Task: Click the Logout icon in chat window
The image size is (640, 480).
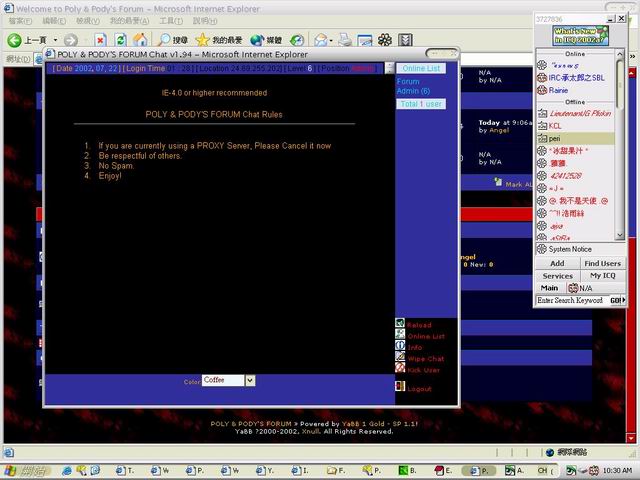Action: [x=400, y=386]
